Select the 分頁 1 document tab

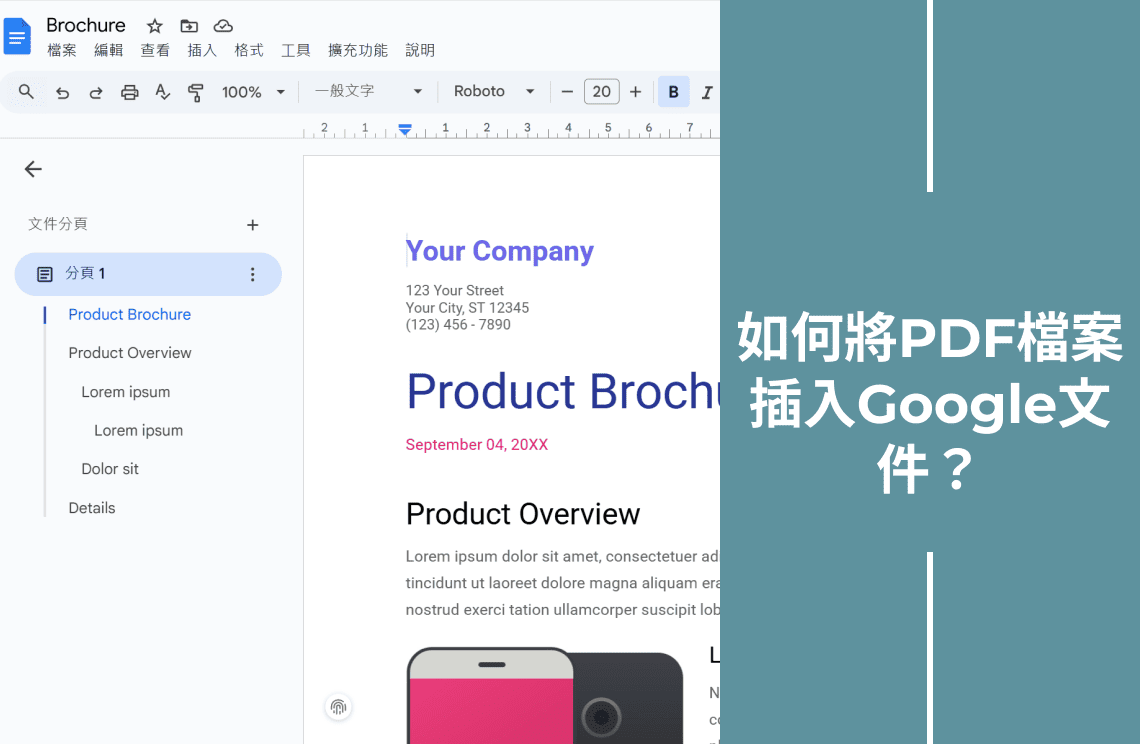coord(148,274)
